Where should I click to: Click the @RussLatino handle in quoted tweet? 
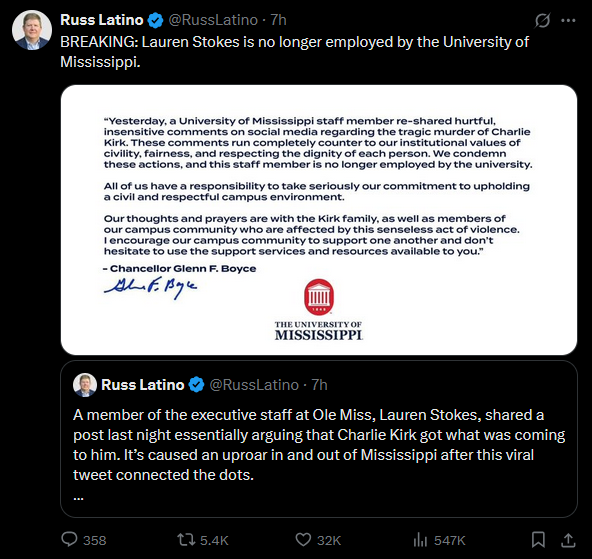point(254,385)
